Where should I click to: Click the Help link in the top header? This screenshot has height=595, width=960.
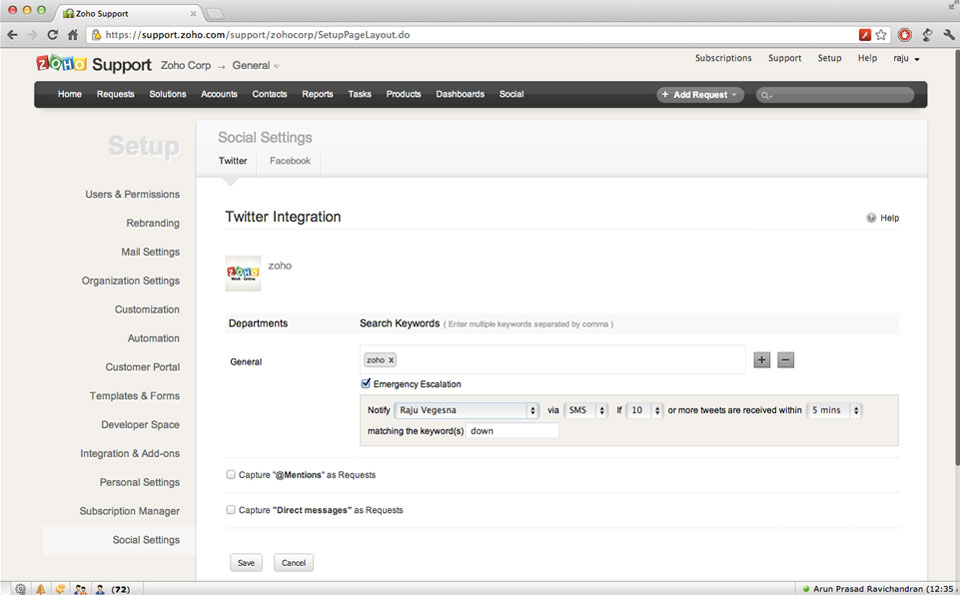[x=868, y=58]
